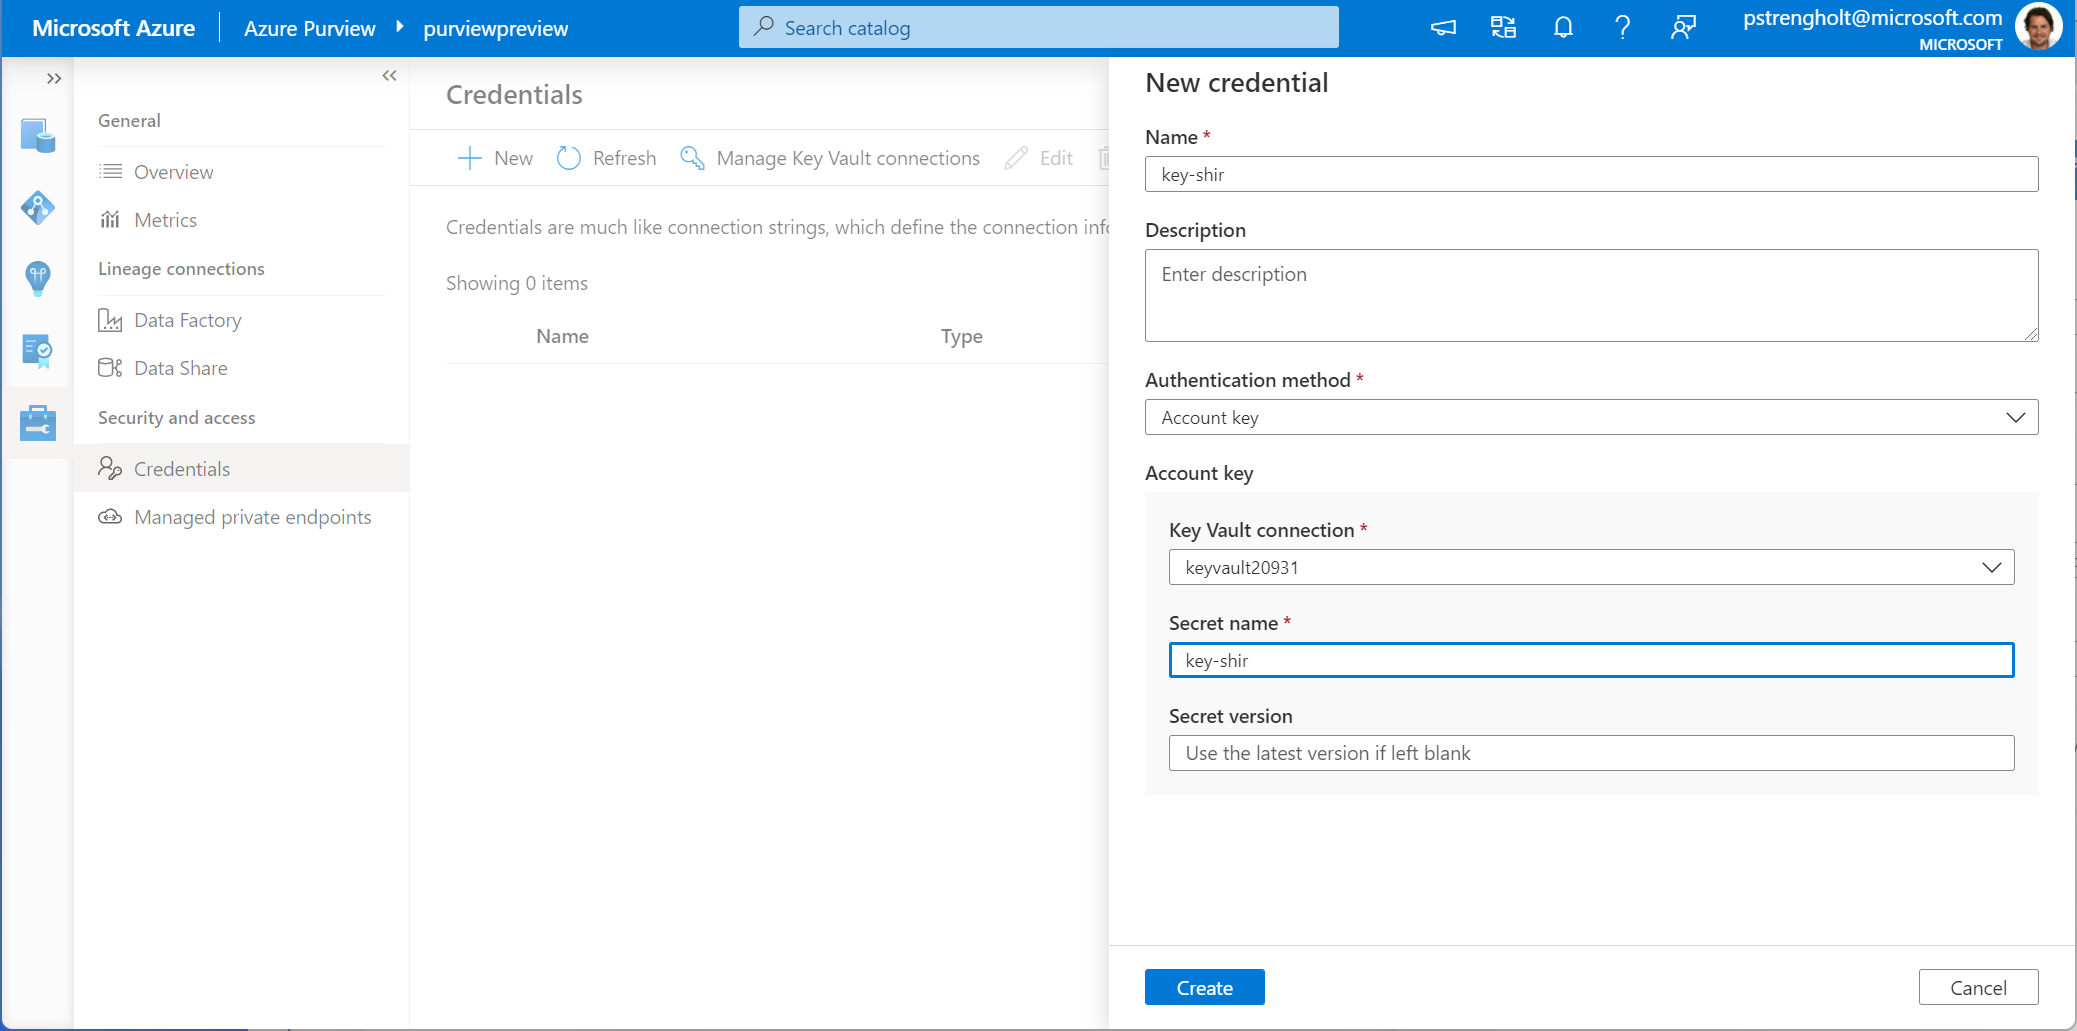This screenshot has width=2077, height=1031.
Task: Click the purviewpreview breadcrumb
Action: [495, 28]
